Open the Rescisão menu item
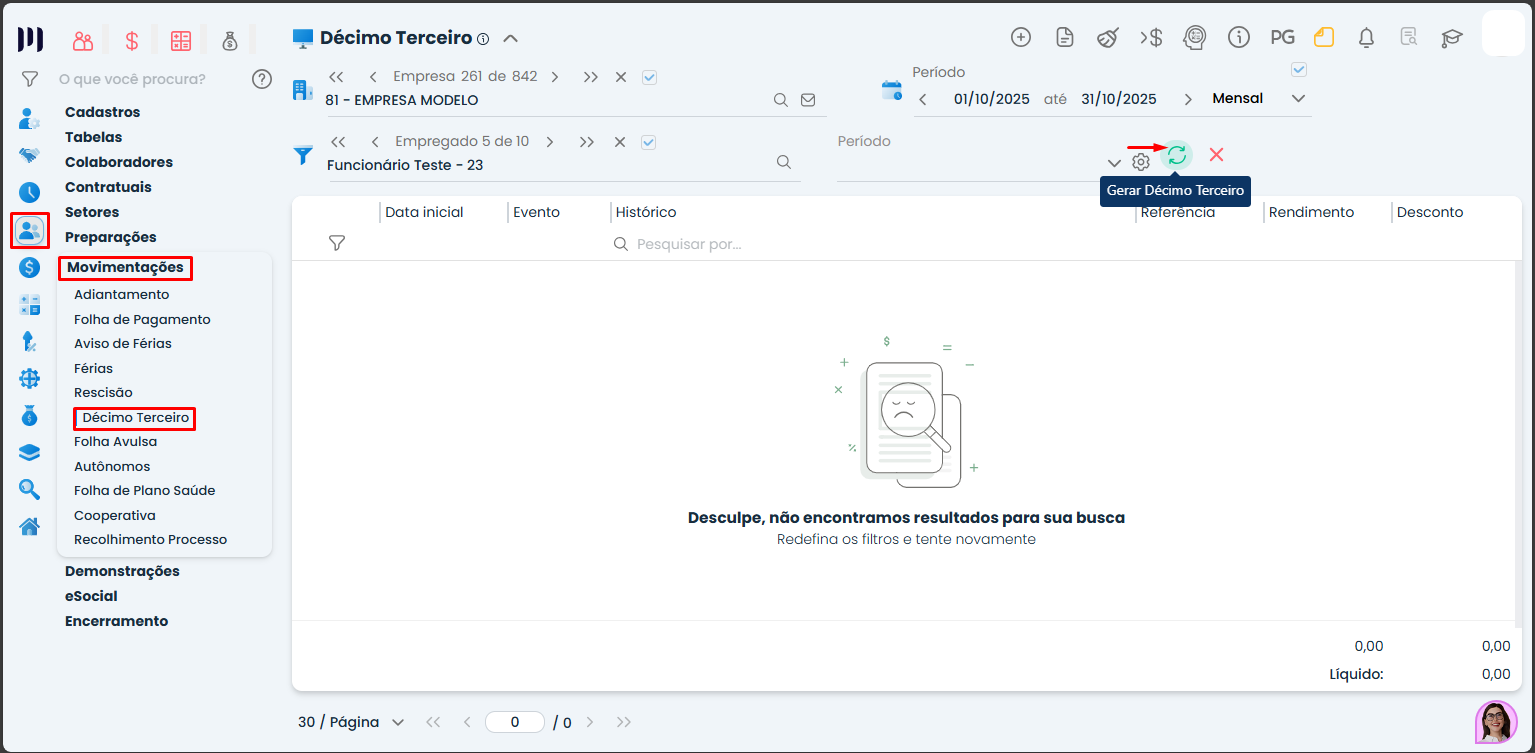The width and height of the screenshot is (1535, 753). click(103, 393)
